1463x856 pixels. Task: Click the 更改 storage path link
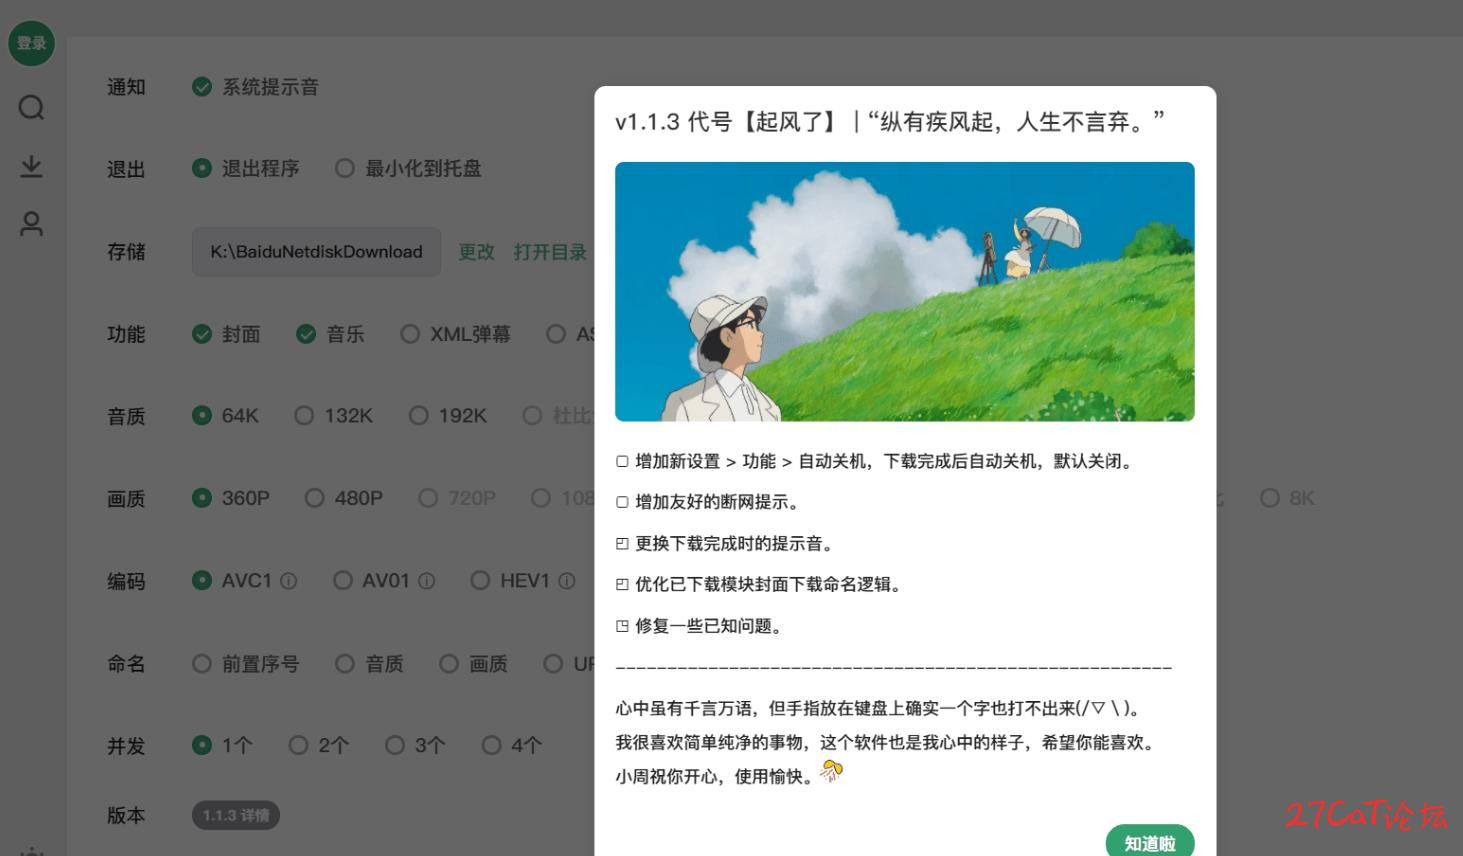click(x=476, y=252)
